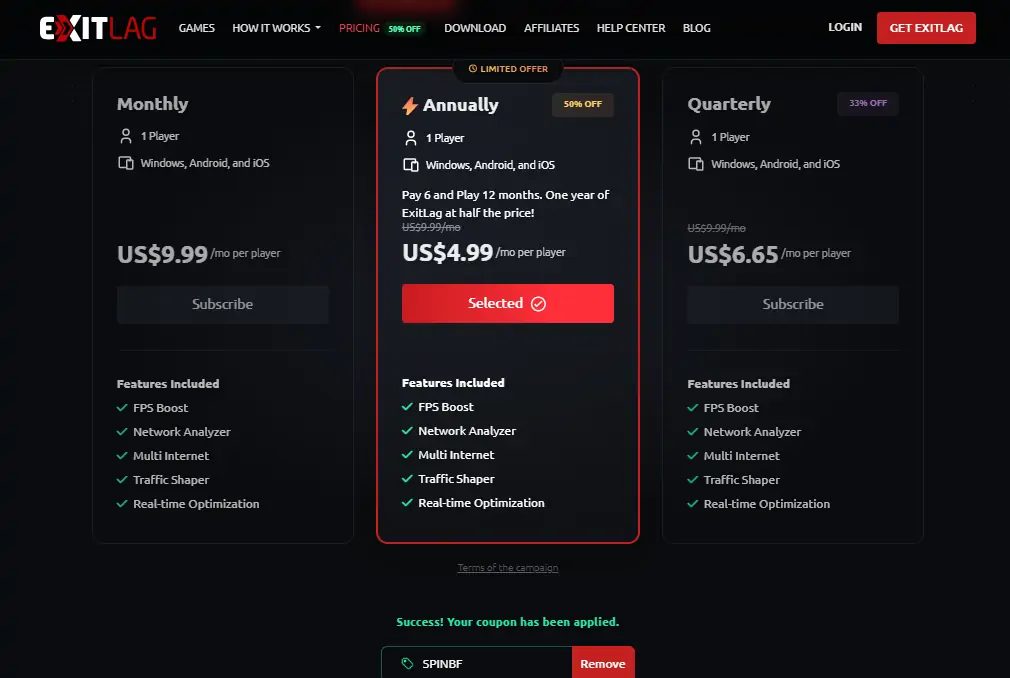Viewport: 1010px width, 678px height.
Task: Click Real-time Optimization checkmark on Quarterly plan
Action: [691, 503]
